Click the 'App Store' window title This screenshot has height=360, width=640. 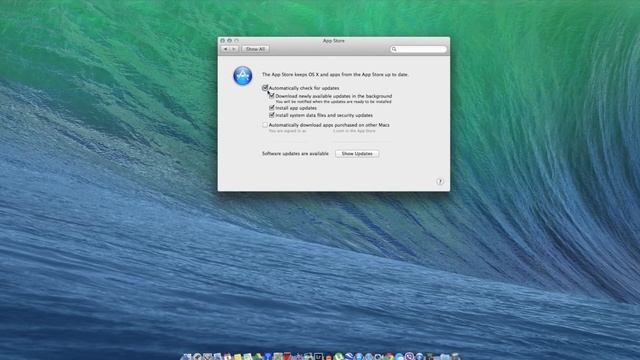(x=333, y=41)
